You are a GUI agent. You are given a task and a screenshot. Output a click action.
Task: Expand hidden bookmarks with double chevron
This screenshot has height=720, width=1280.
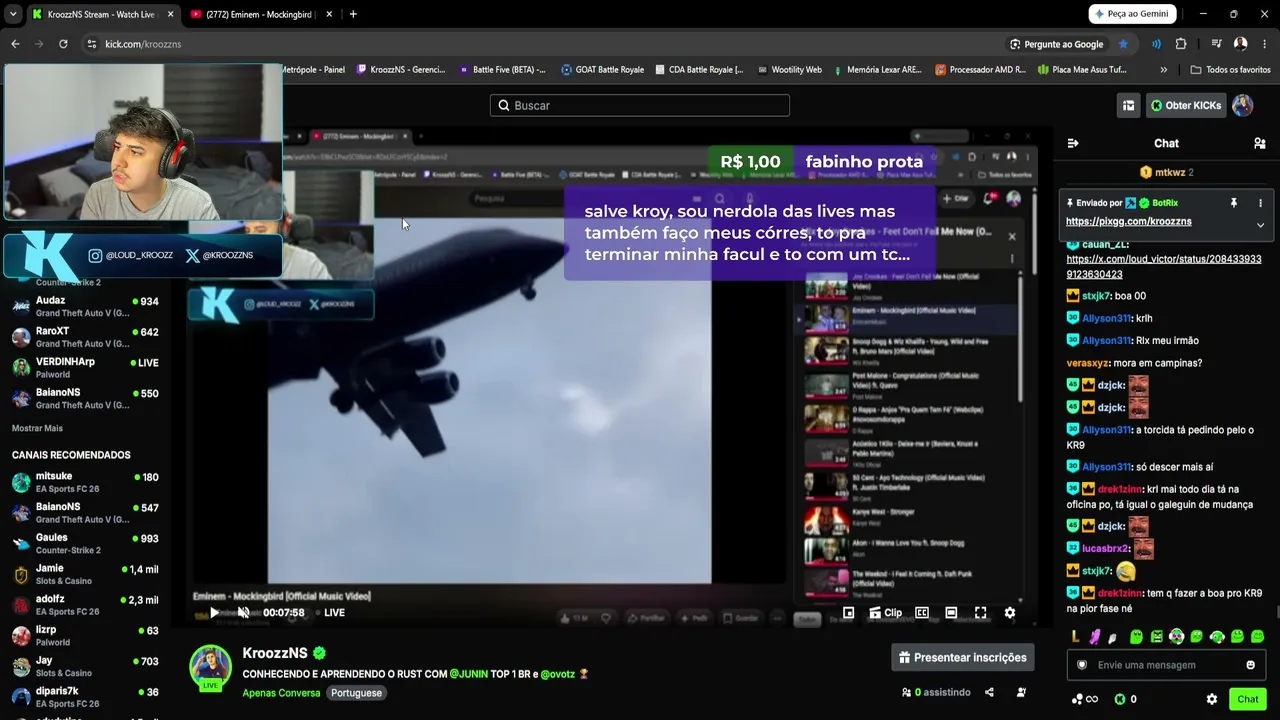[x=1163, y=70]
